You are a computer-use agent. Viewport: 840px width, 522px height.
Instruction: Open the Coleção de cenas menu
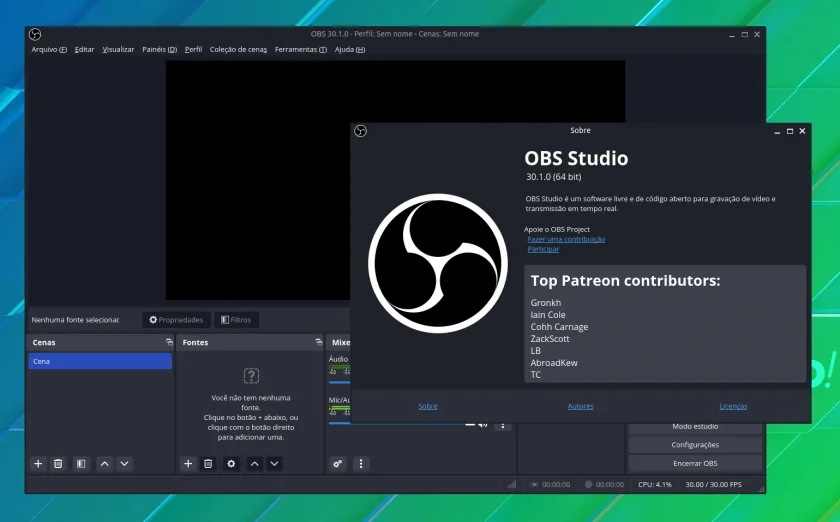[238, 49]
